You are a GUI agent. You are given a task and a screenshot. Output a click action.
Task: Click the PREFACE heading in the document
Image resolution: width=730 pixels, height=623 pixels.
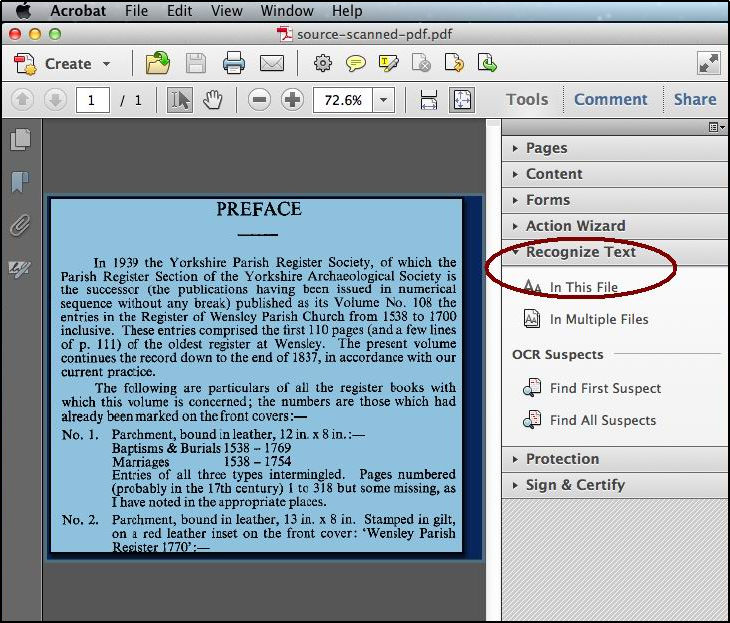tap(259, 209)
